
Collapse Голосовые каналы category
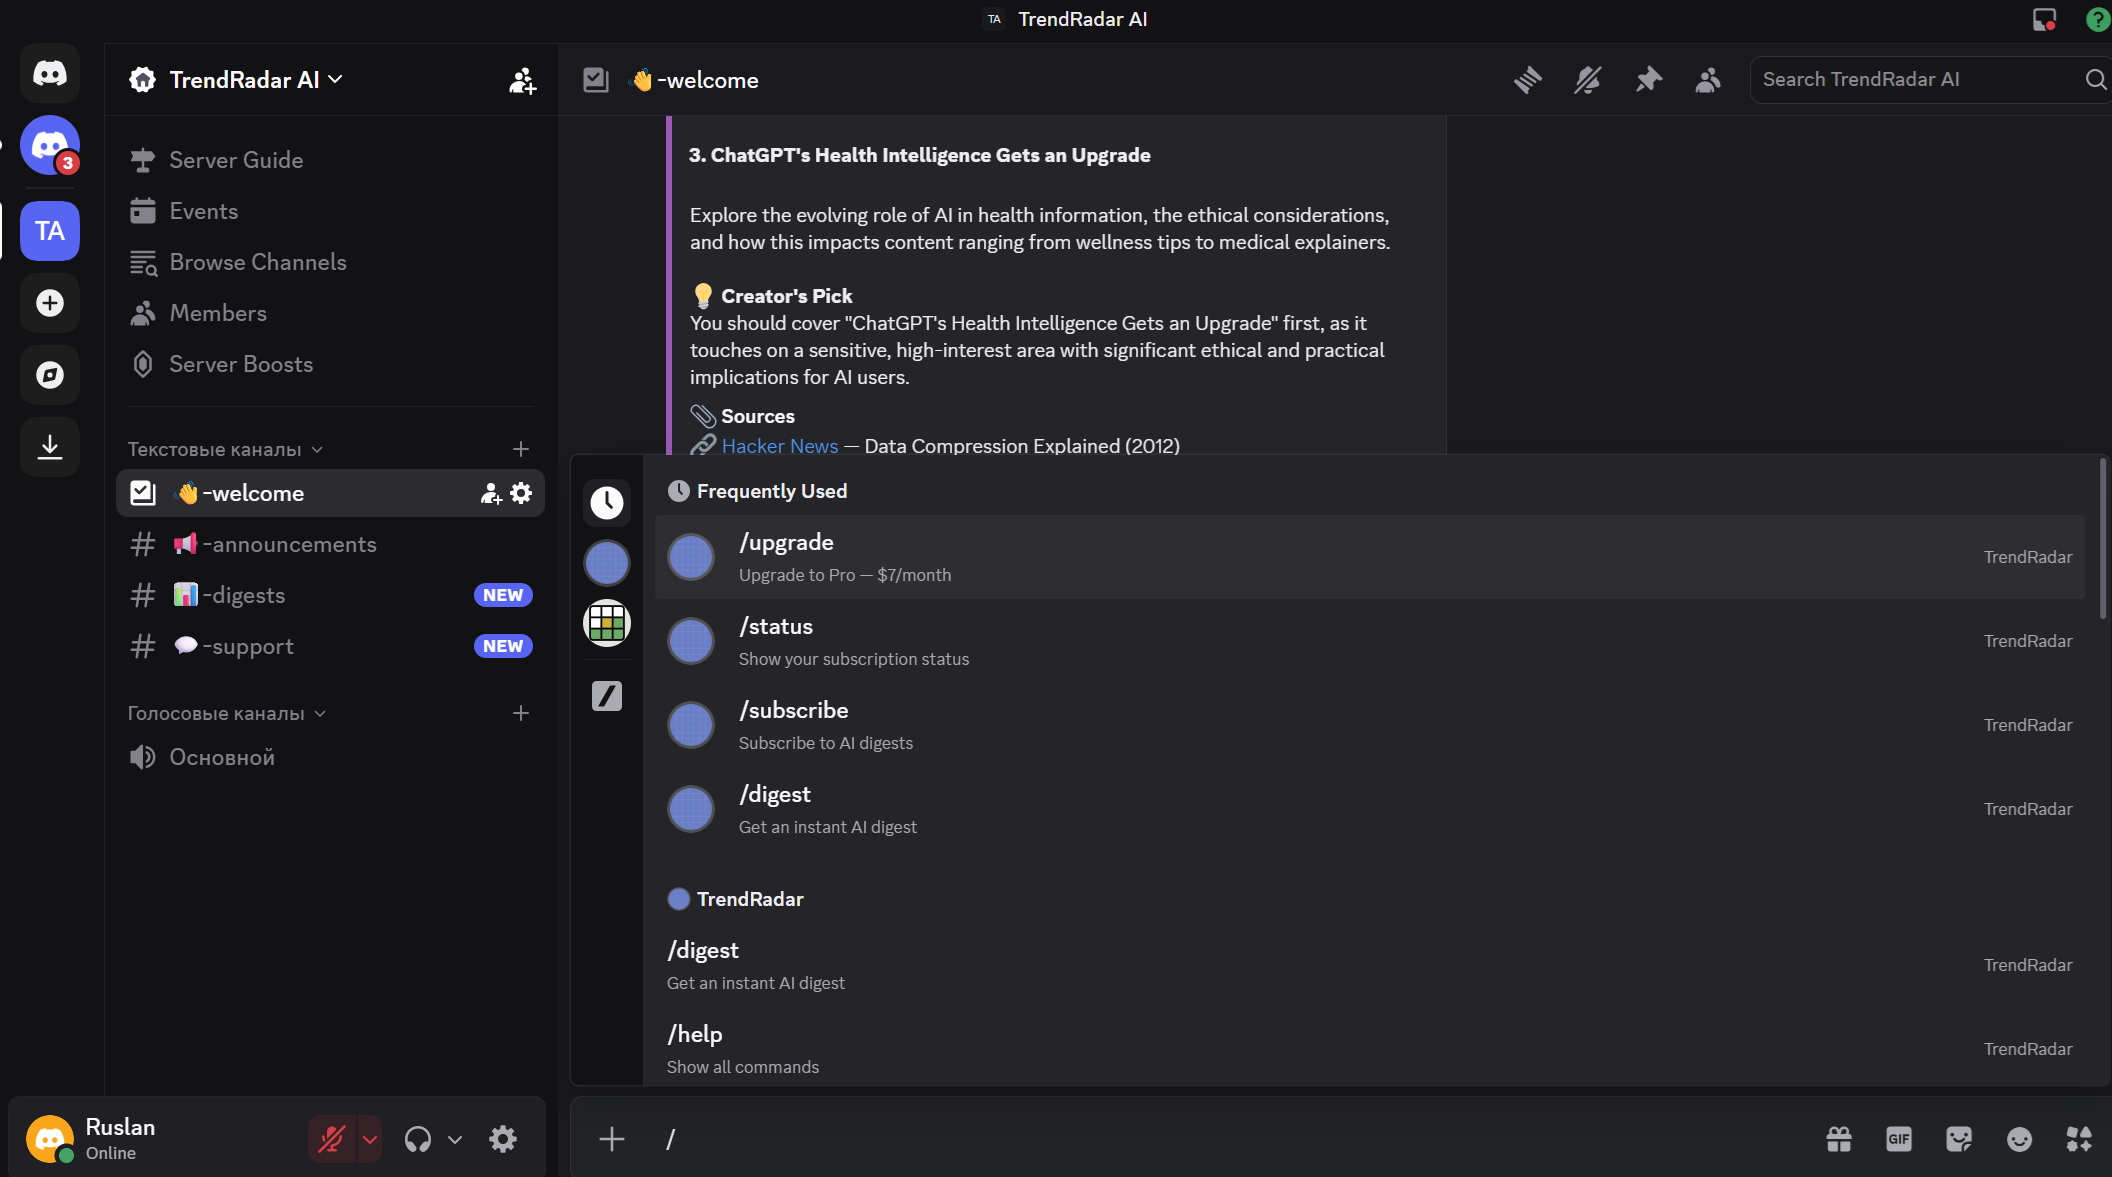click(227, 714)
